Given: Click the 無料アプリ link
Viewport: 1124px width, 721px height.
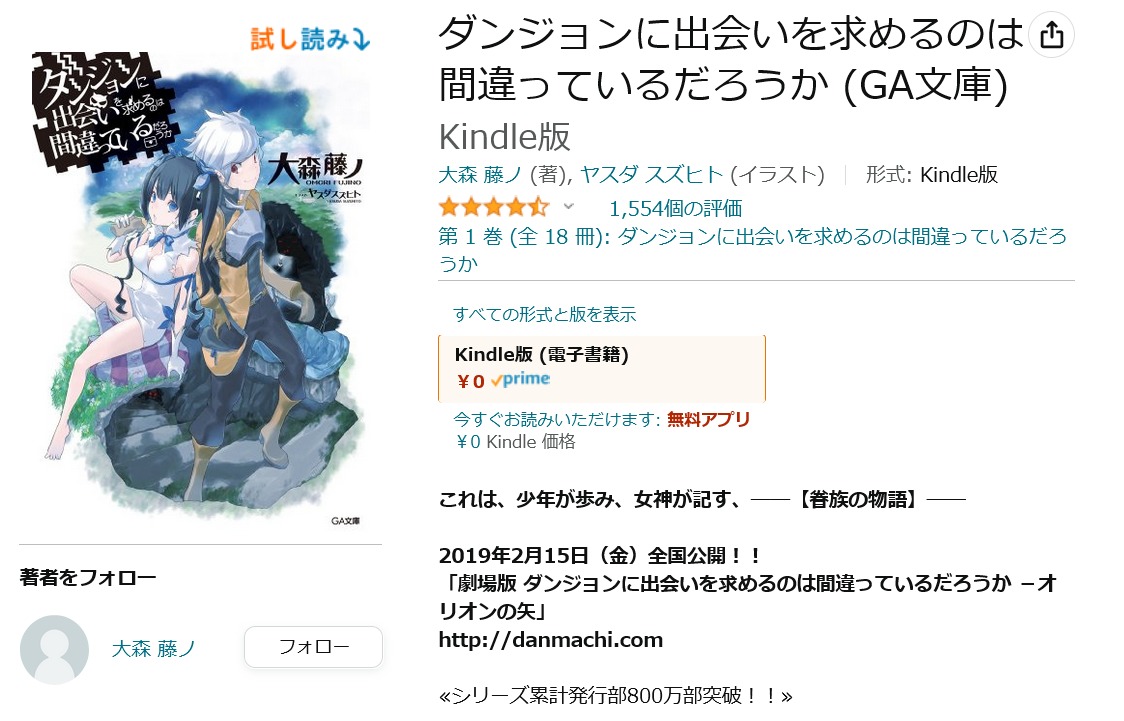Looking at the screenshot, I should (708, 419).
